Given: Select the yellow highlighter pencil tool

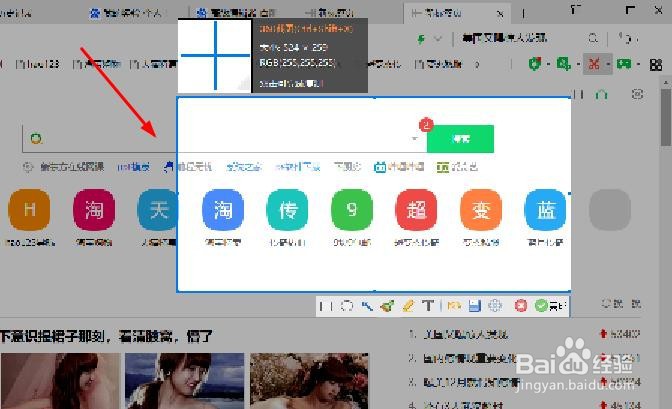Looking at the screenshot, I should coord(408,306).
